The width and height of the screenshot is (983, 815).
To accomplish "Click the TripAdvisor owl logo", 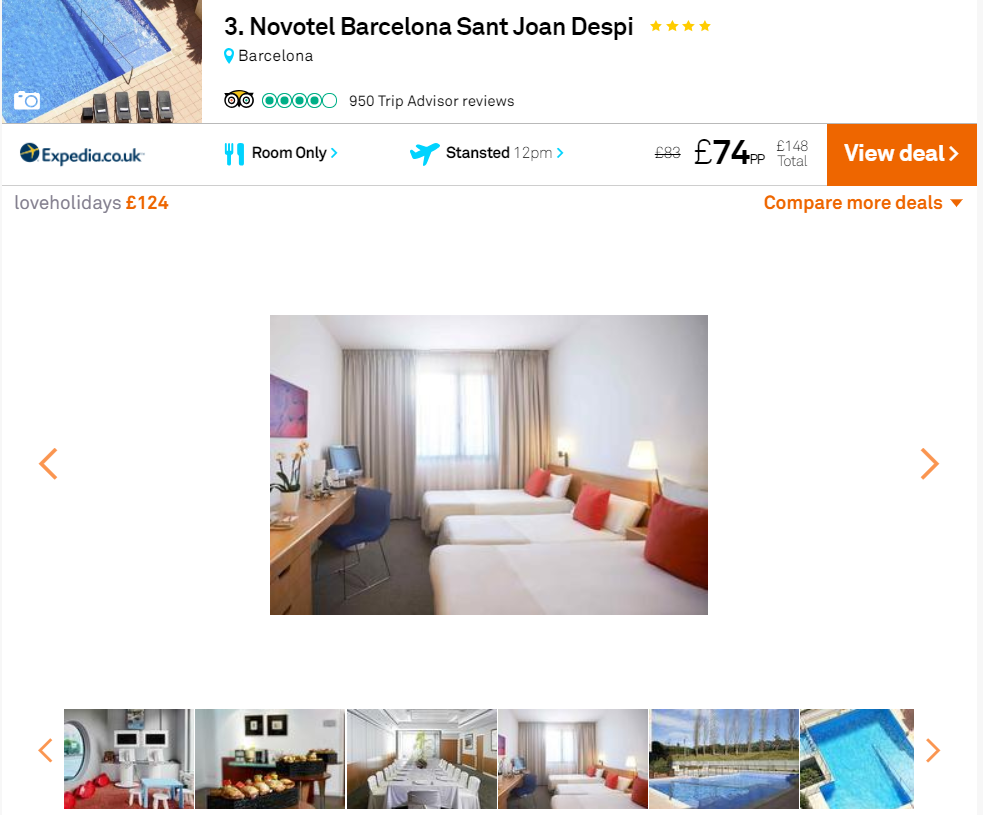I will point(239,100).
